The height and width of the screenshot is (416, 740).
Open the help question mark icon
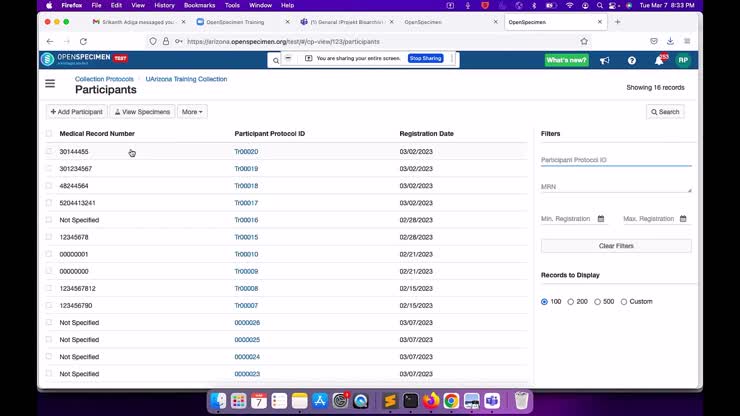[x=631, y=60]
